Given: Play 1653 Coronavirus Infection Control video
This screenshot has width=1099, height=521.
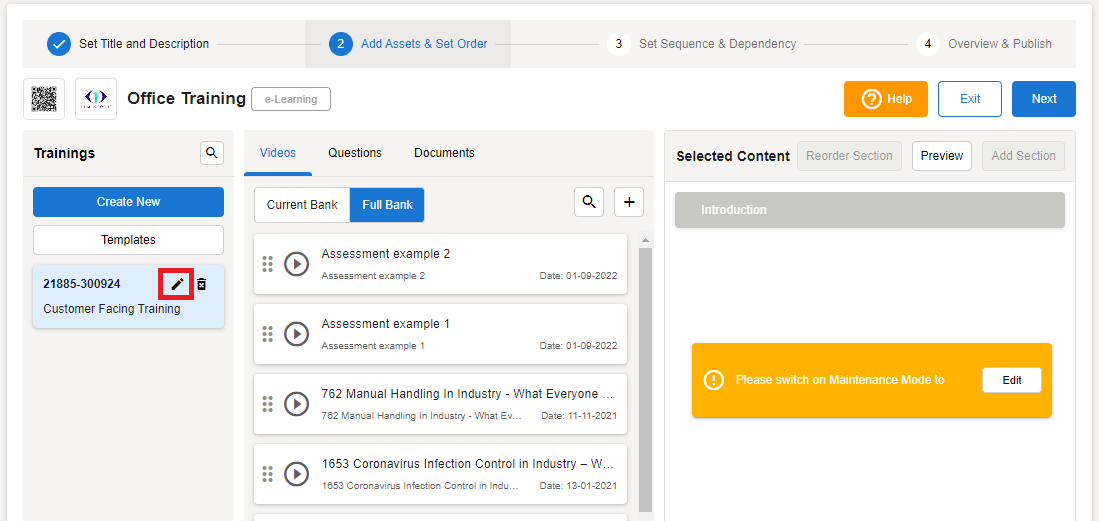Looking at the screenshot, I should click(x=296, y=474).
